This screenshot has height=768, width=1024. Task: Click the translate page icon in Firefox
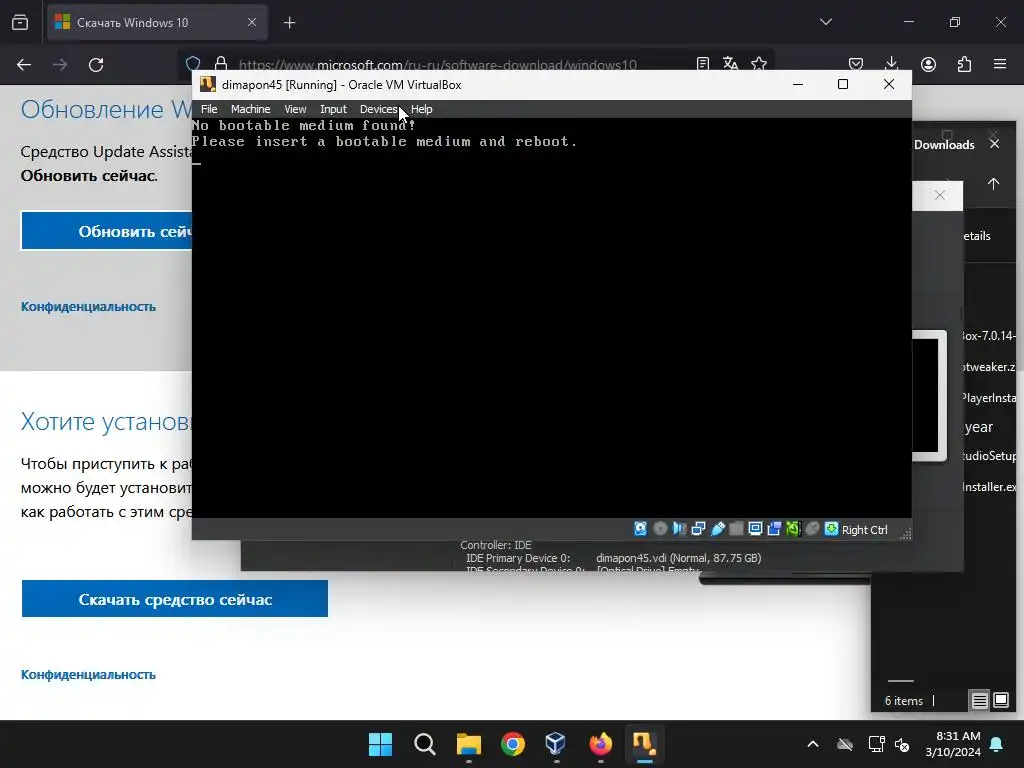click(730, 64)
